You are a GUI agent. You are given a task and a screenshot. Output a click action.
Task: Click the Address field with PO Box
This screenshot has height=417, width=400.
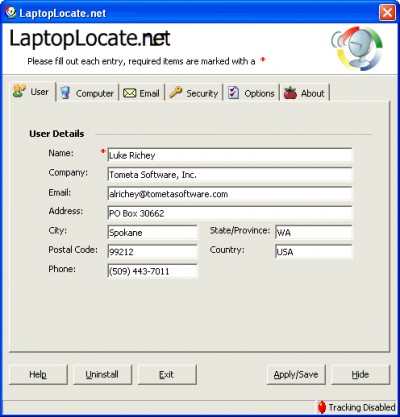[230, 213]
